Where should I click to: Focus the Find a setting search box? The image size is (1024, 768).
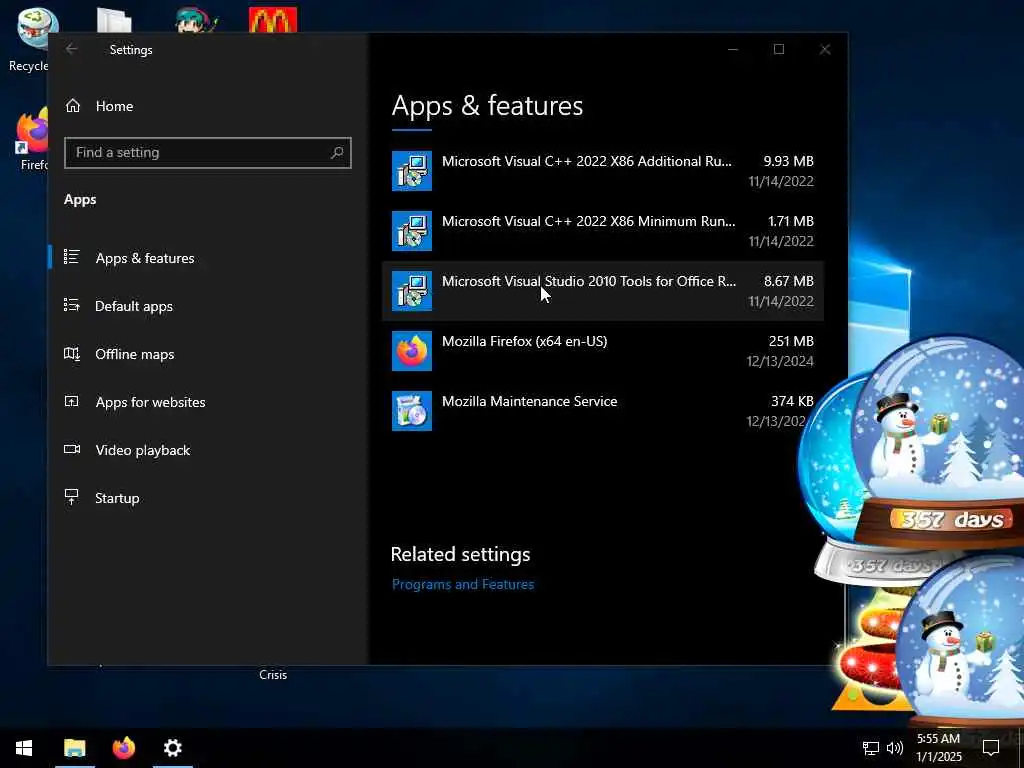tap(208, 152)
